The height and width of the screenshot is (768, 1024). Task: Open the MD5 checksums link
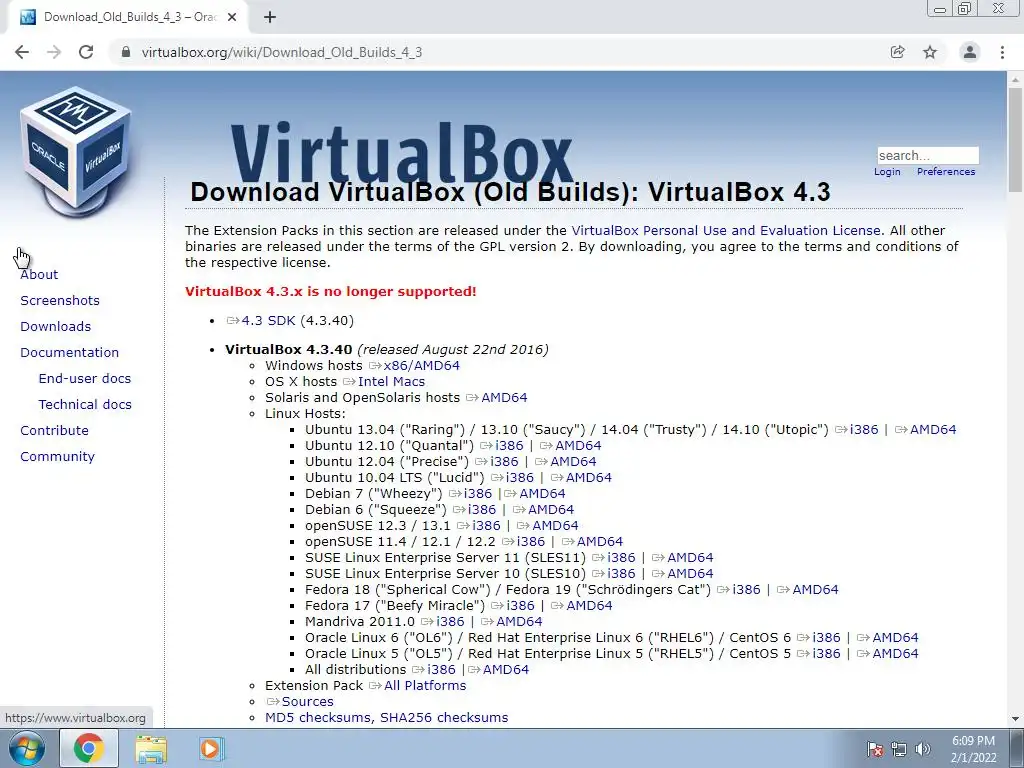(x=319, y=718)
